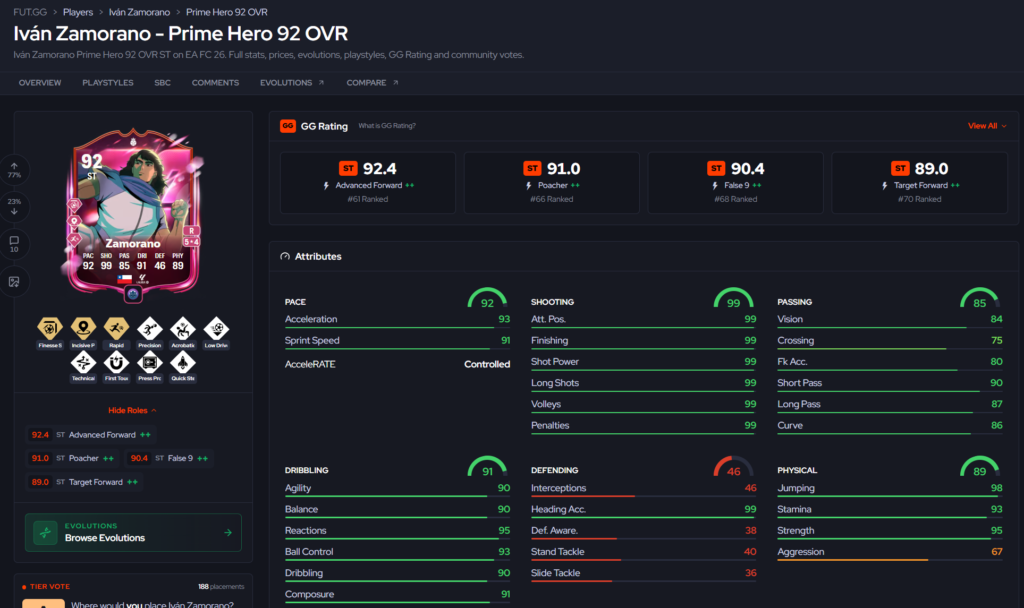This screenshot has width=1024, height=608.
Task: Click the 91.0 ST Poacher role chip
Action: [72, 458]
